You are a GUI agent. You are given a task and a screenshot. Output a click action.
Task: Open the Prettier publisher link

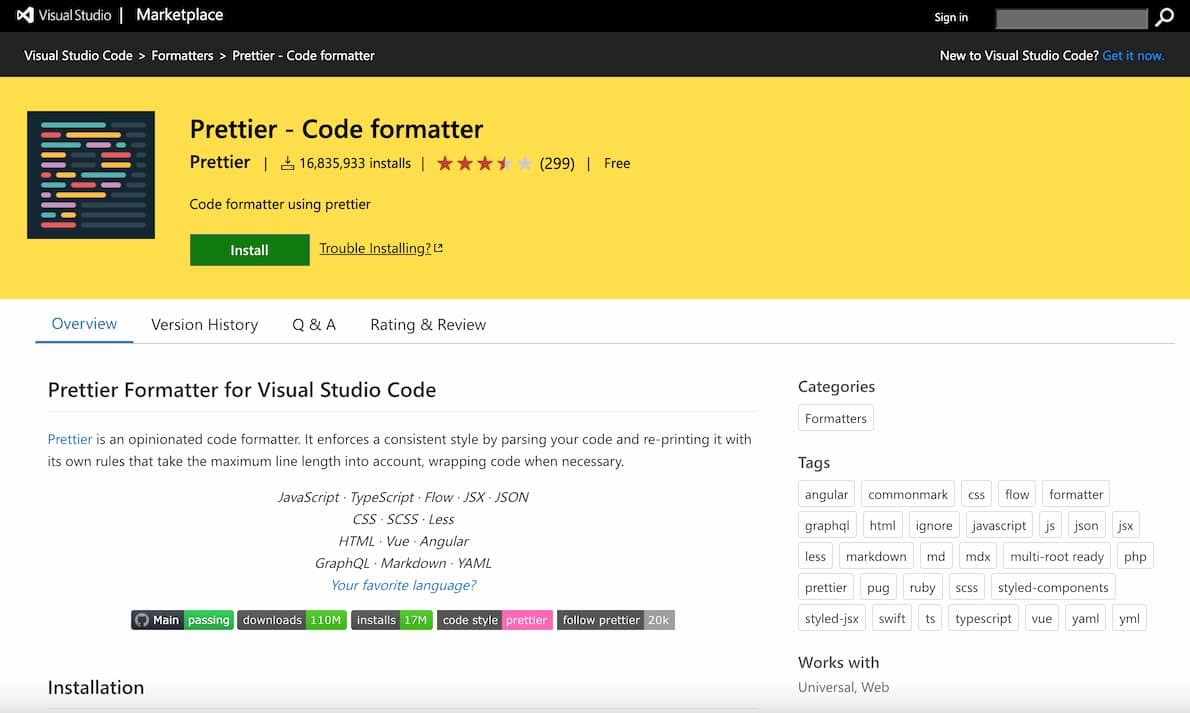tap(219, 162)
